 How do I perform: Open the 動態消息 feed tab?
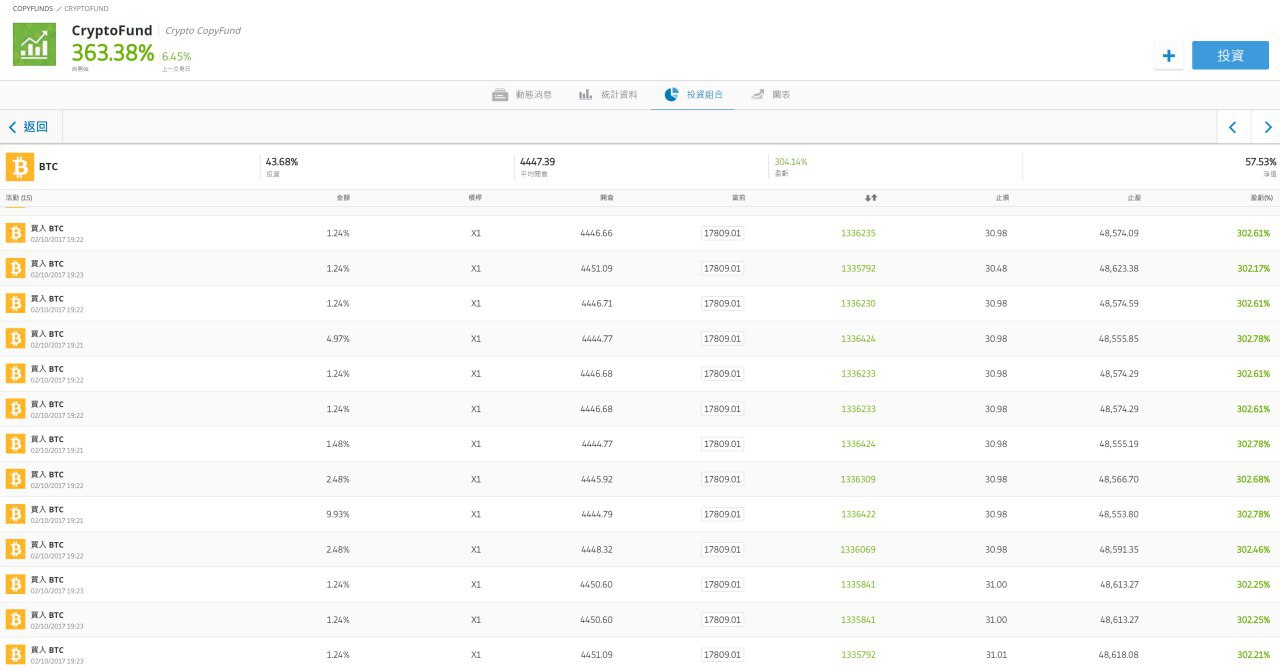tap(522, 95)
